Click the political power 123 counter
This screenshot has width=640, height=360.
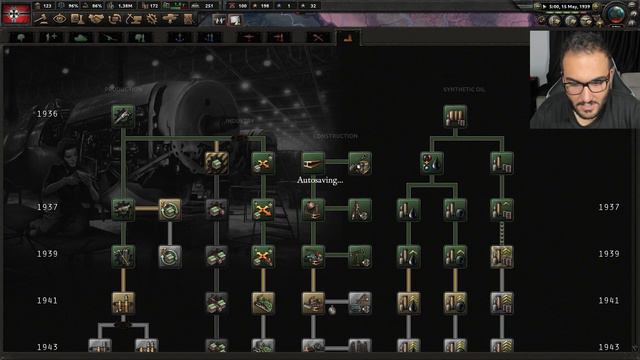(43, 6)
